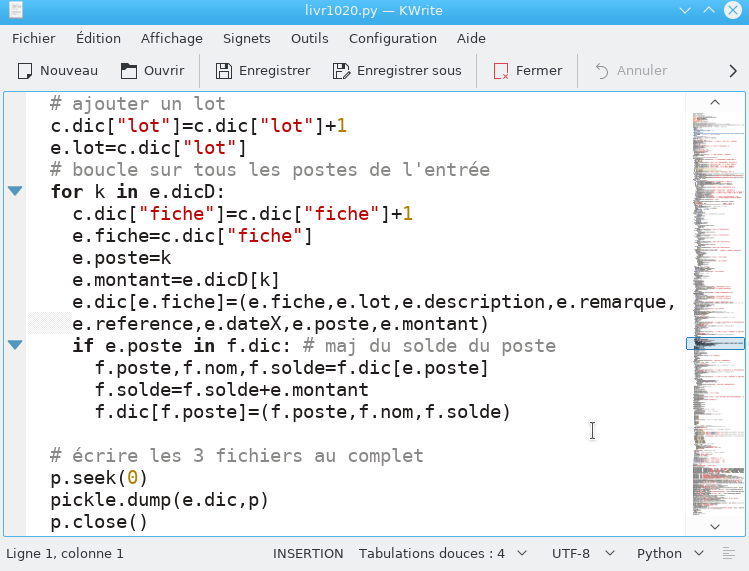Viewport: 749px width, 571px height.
Task: Click the KWrite document icon in the title bar
Action: (x=16, y=10)
